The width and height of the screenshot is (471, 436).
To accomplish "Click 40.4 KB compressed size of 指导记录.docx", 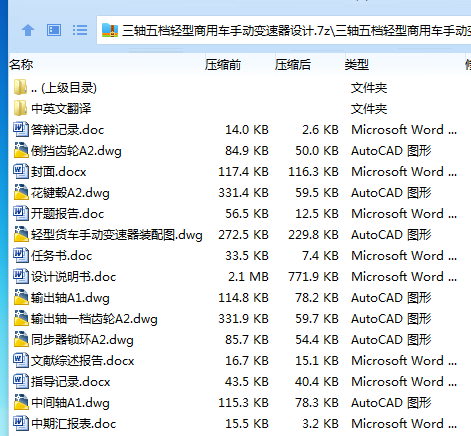I will point(317,382).
